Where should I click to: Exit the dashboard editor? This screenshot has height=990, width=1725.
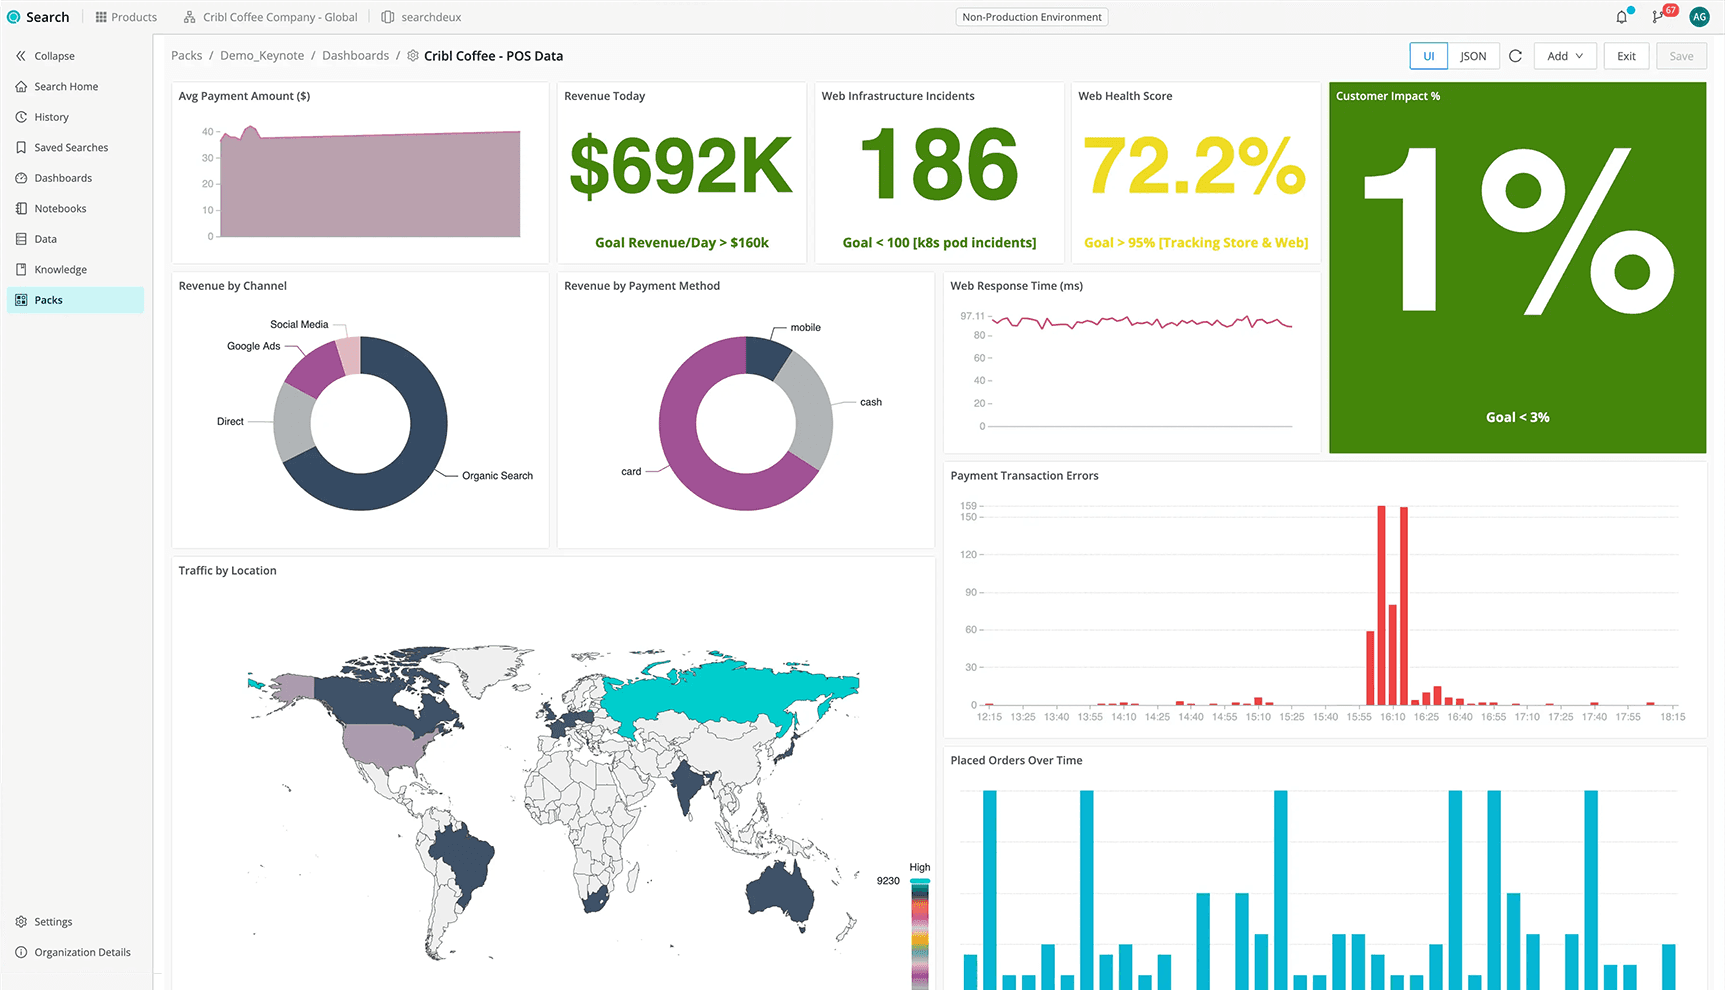[1625, 56]
